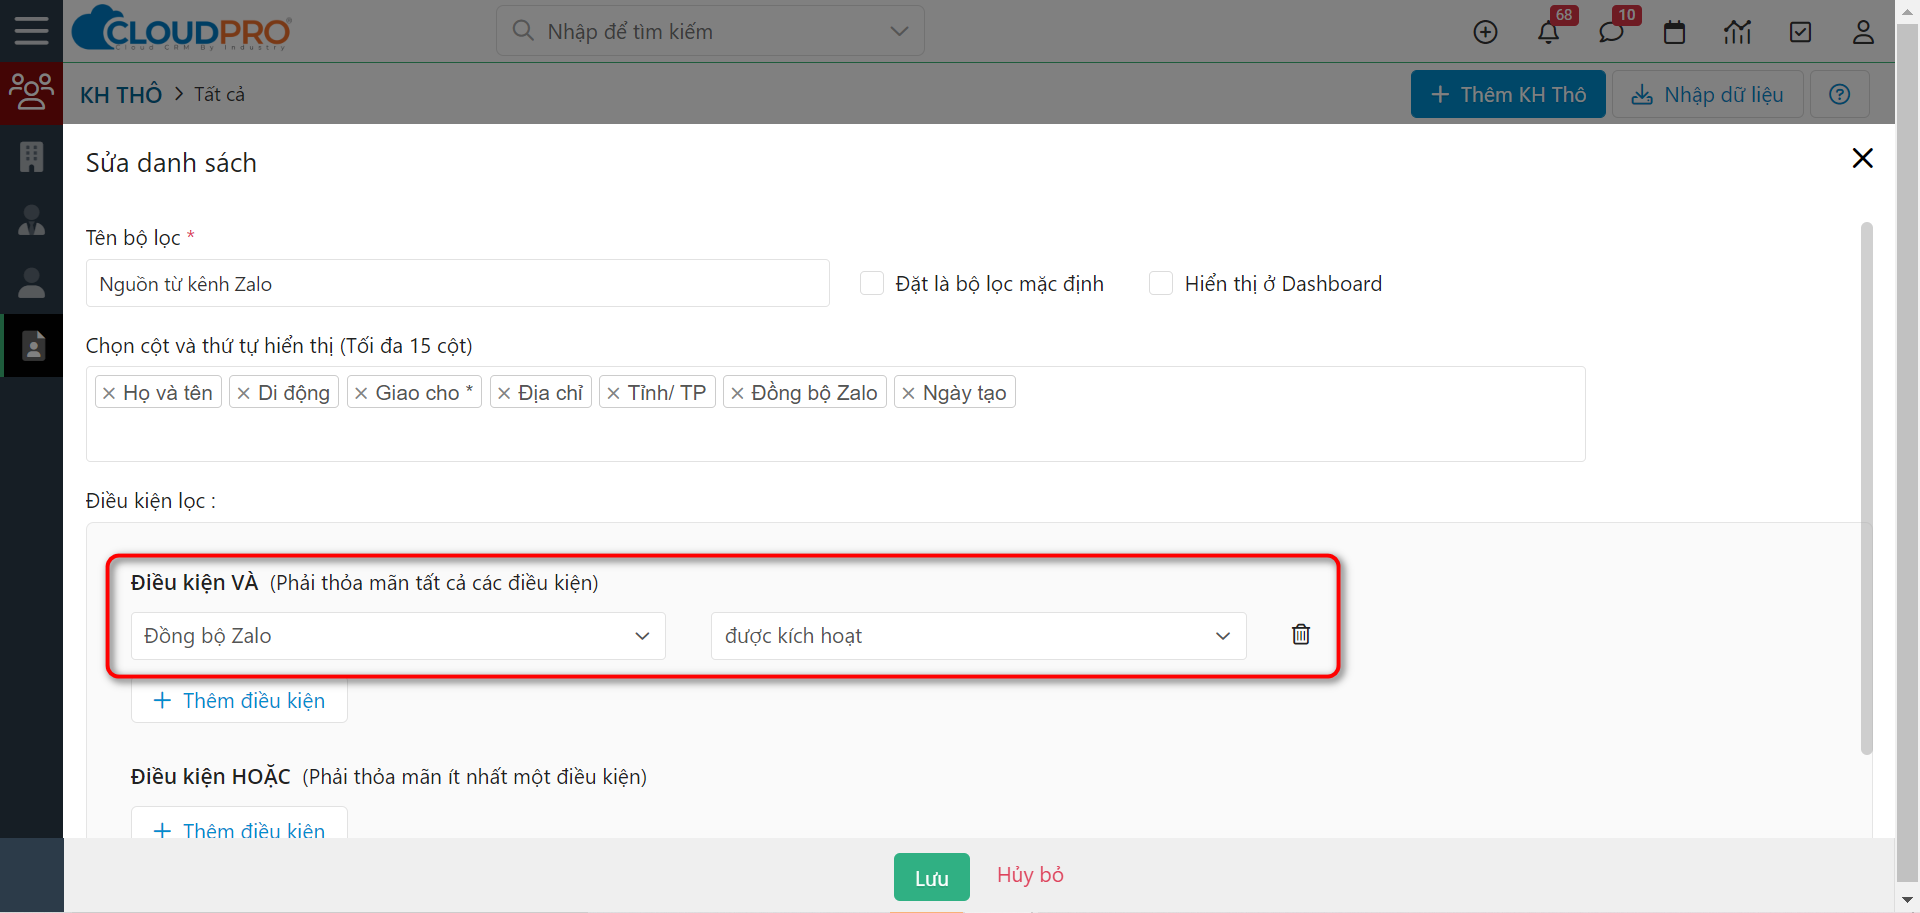Delete the Đồng bộ Zalo condition trash icon
1920x913 pixels.
[1300, 634]
